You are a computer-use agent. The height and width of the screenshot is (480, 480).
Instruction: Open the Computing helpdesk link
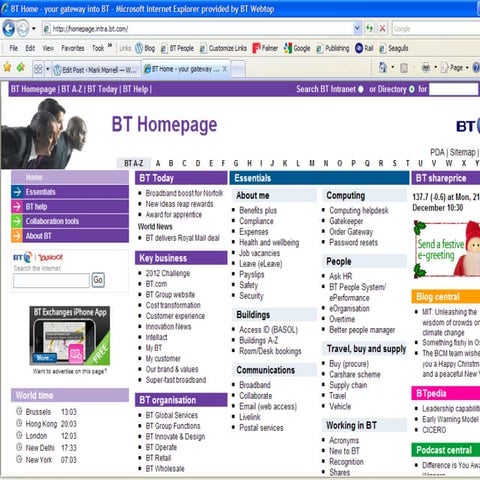pyautogui.click(x=359, y=210)
